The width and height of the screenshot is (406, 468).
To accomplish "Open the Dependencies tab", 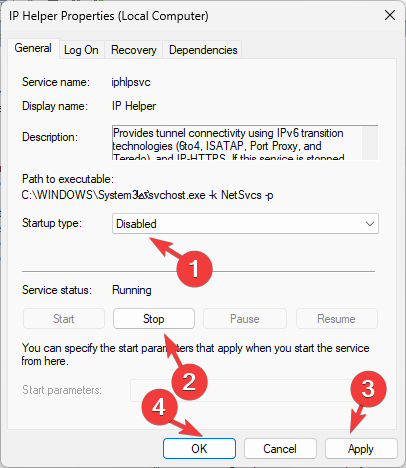I will click(x=203, y=50).
